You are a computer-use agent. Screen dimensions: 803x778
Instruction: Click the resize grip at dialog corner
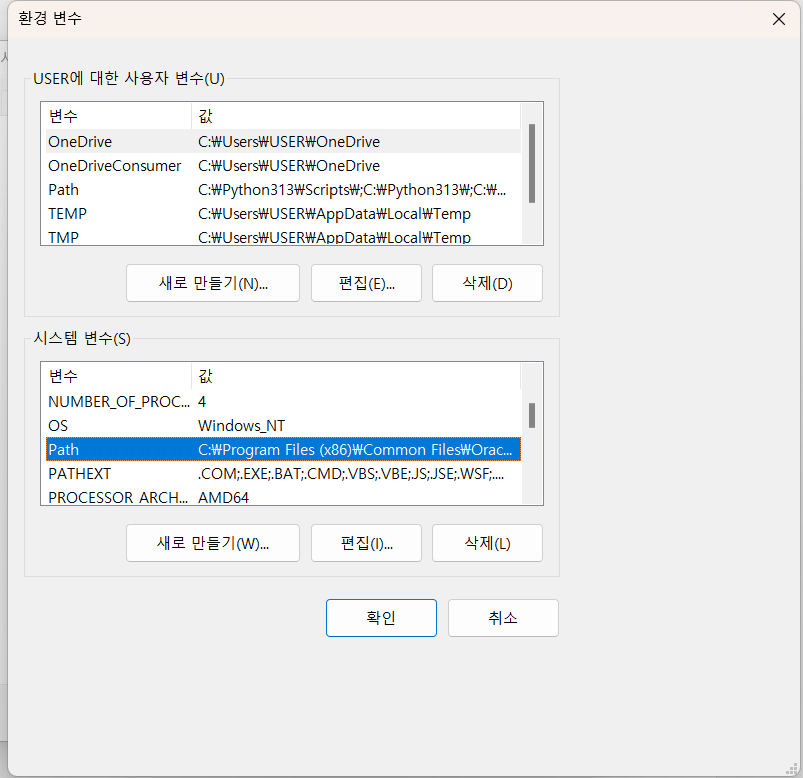point(792,768)
